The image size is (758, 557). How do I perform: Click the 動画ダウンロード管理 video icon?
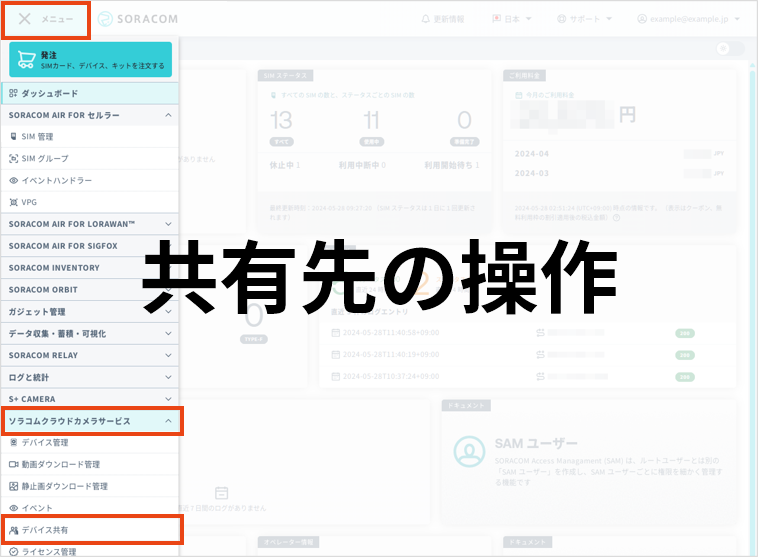click(13, 465)
